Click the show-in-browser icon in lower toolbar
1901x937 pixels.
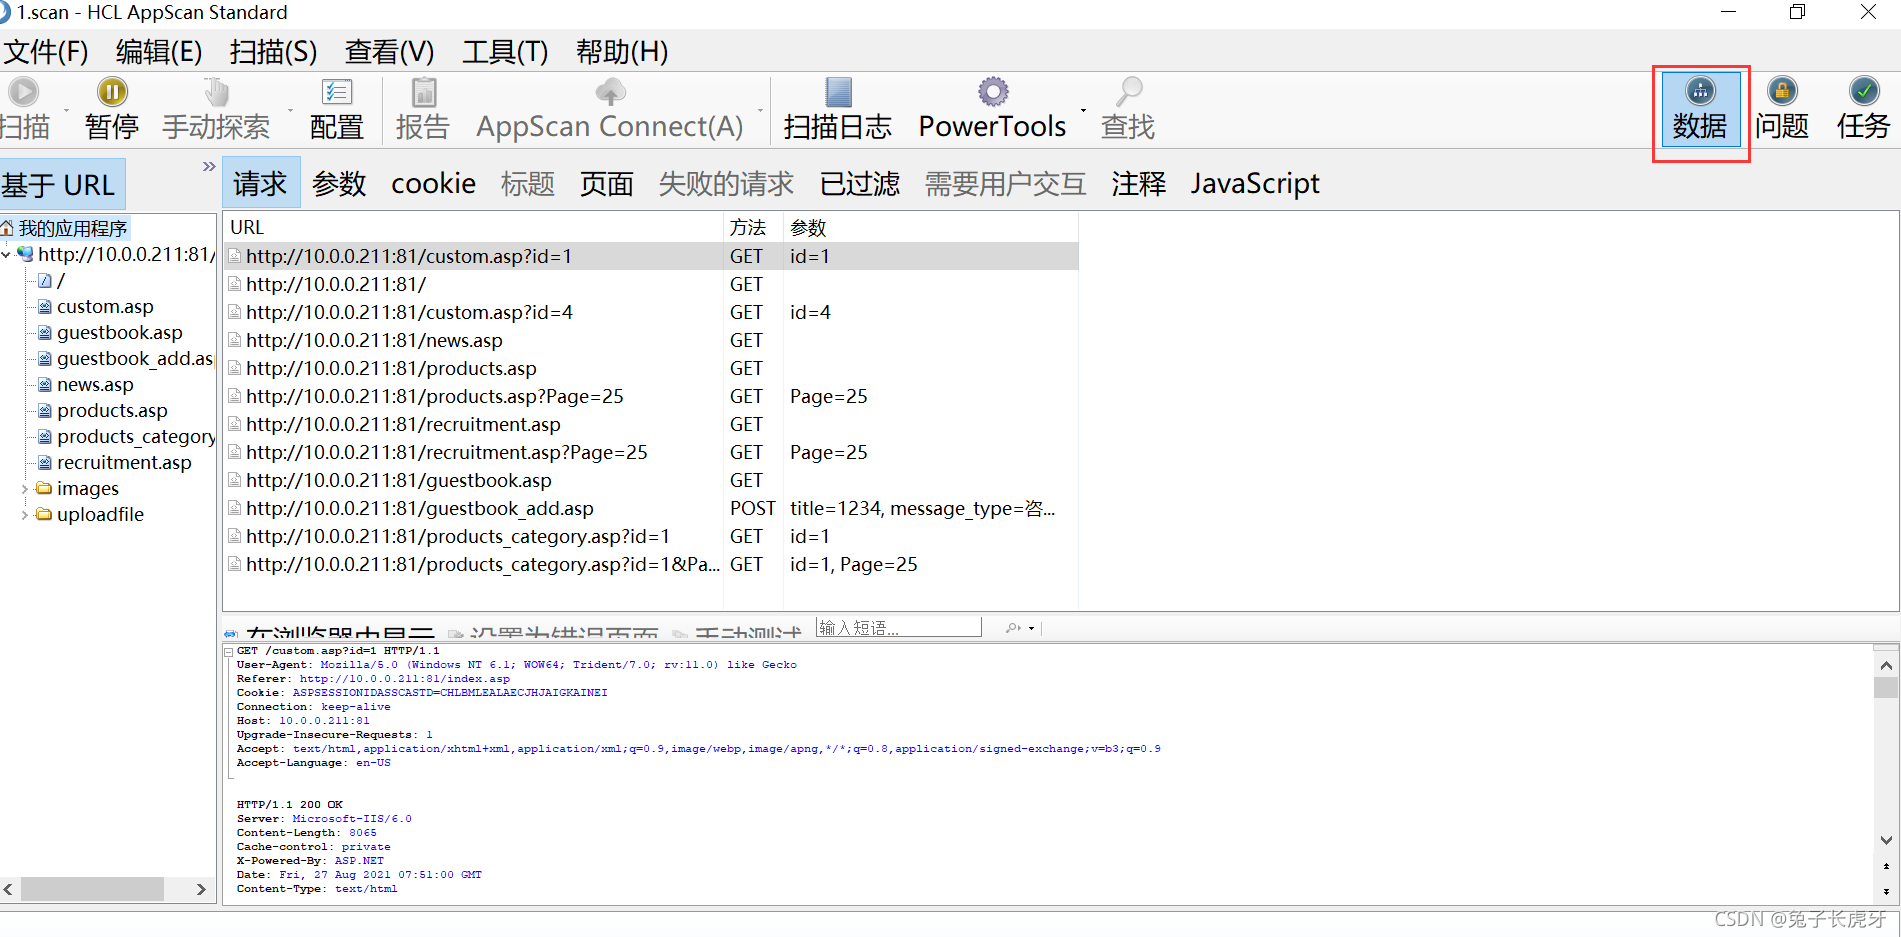coord(231,634)
